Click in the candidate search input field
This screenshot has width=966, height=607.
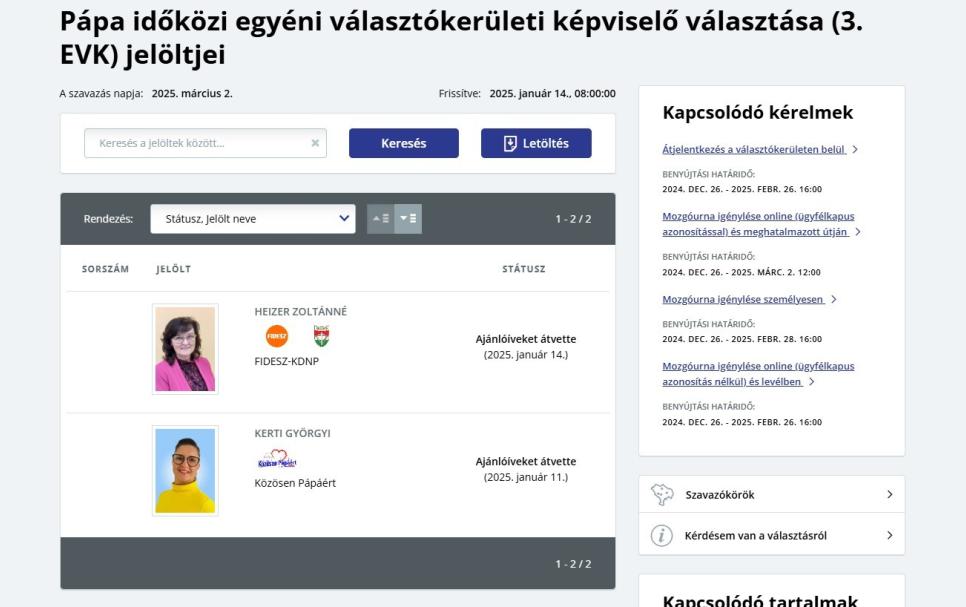[x=200, y=143]
